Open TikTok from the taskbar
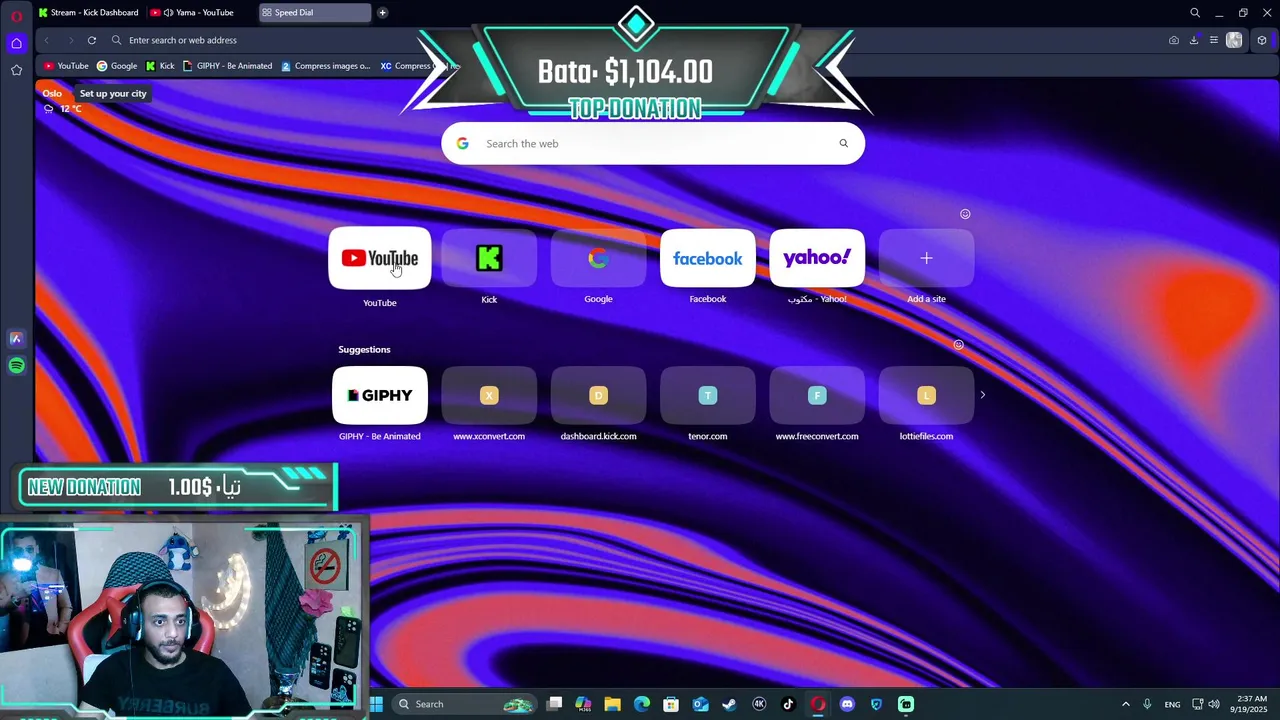Viewport: 1280px width, 720px height. (788, 704)
